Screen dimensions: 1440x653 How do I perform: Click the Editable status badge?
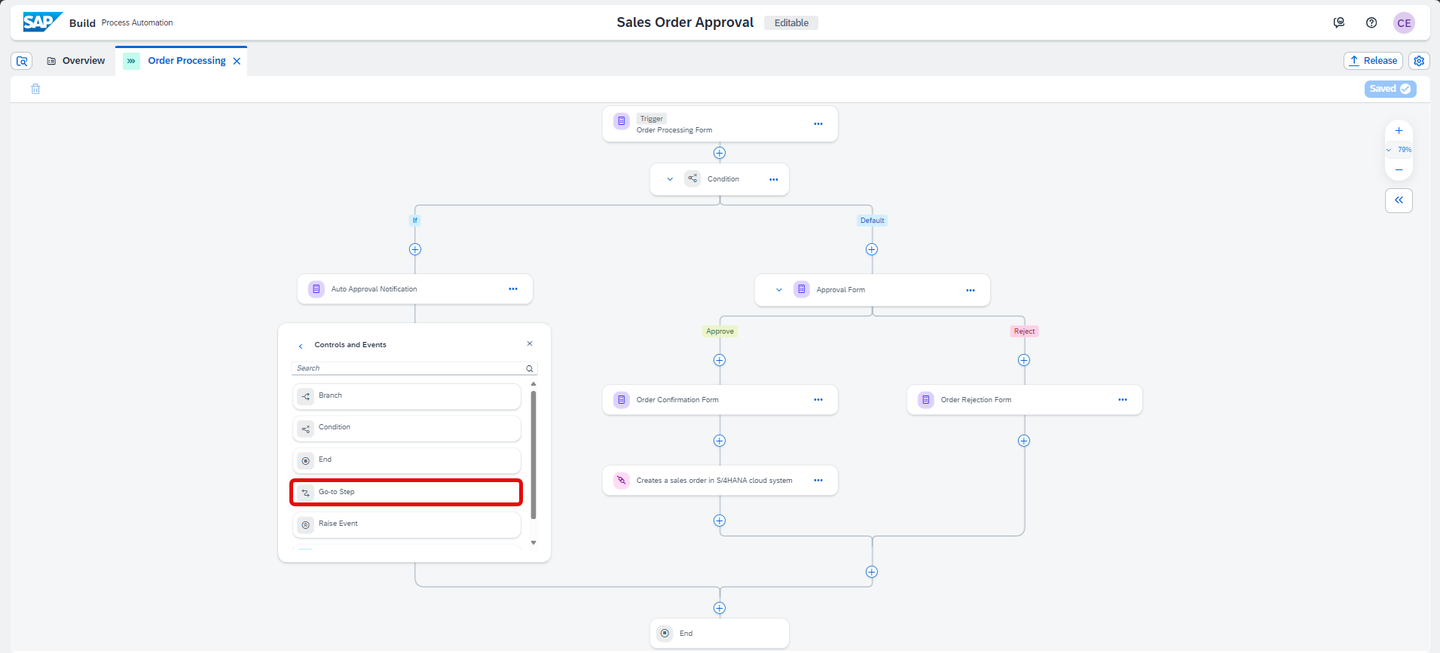(791, 22)
